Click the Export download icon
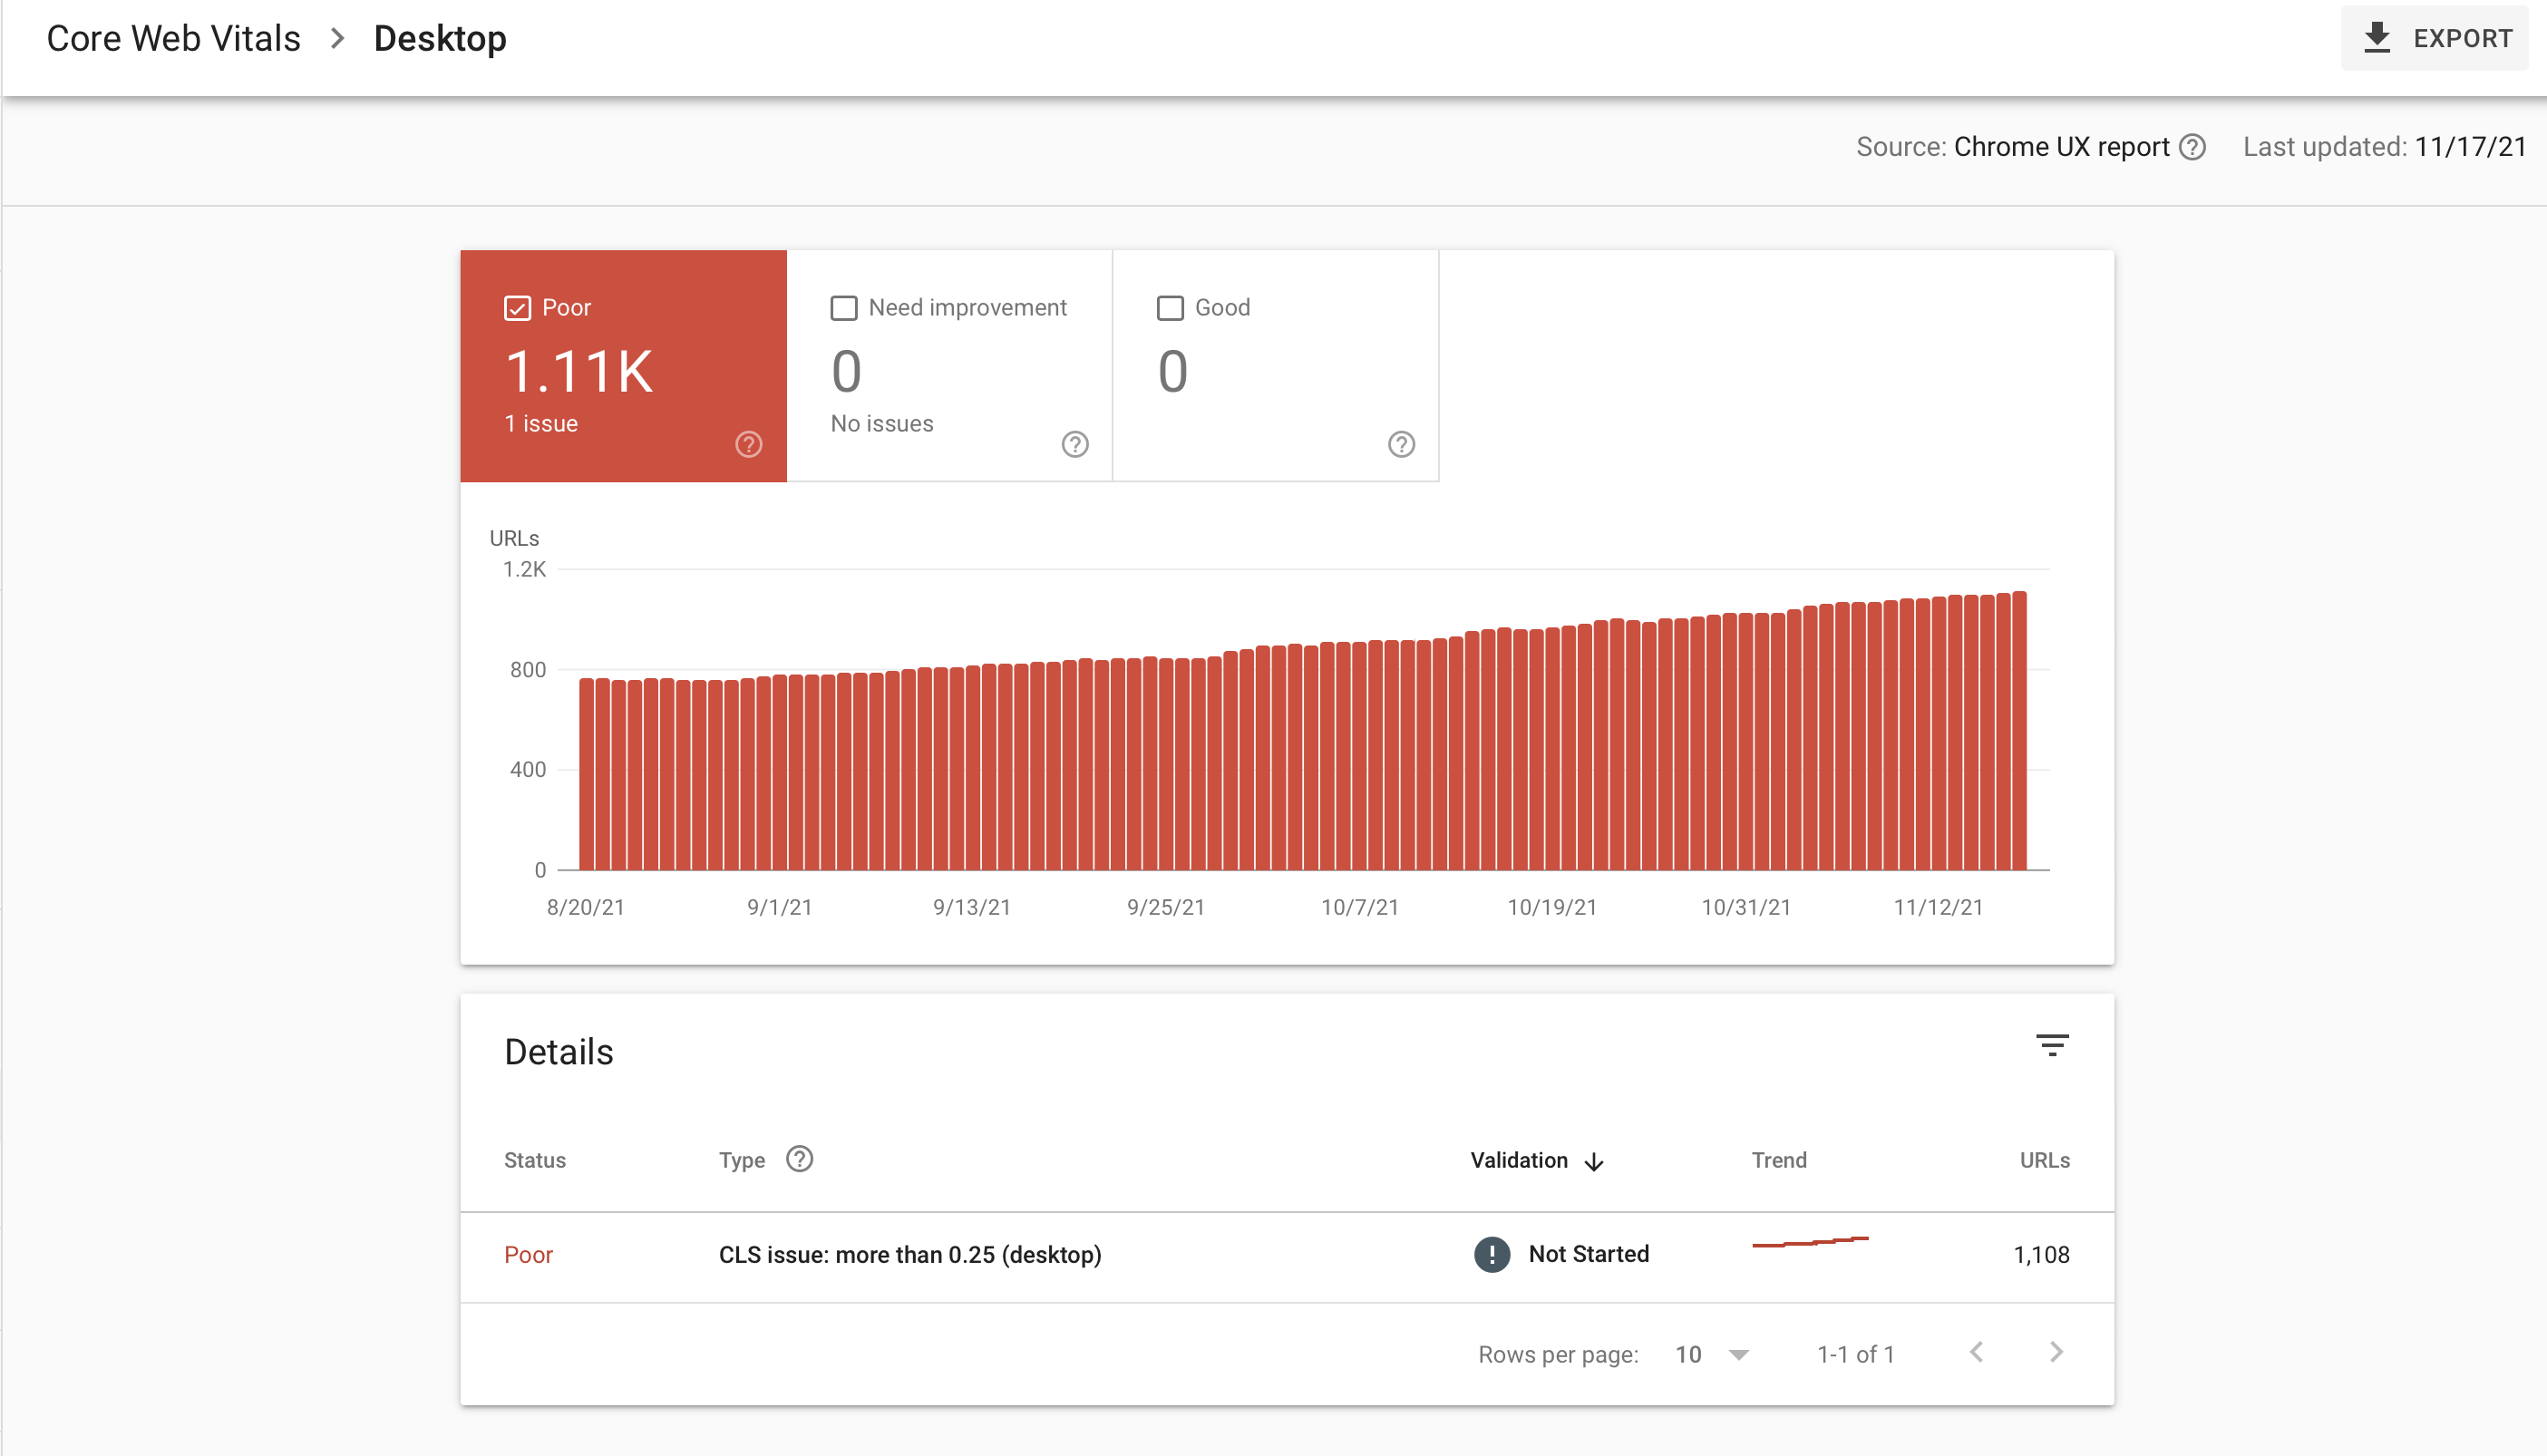 click(2376, 38)
